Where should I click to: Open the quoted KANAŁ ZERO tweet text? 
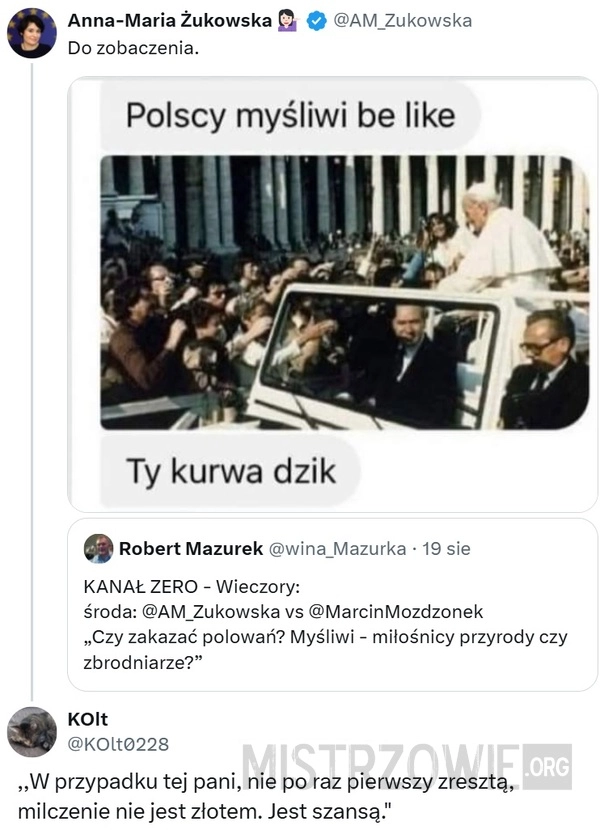coord(325,624)
